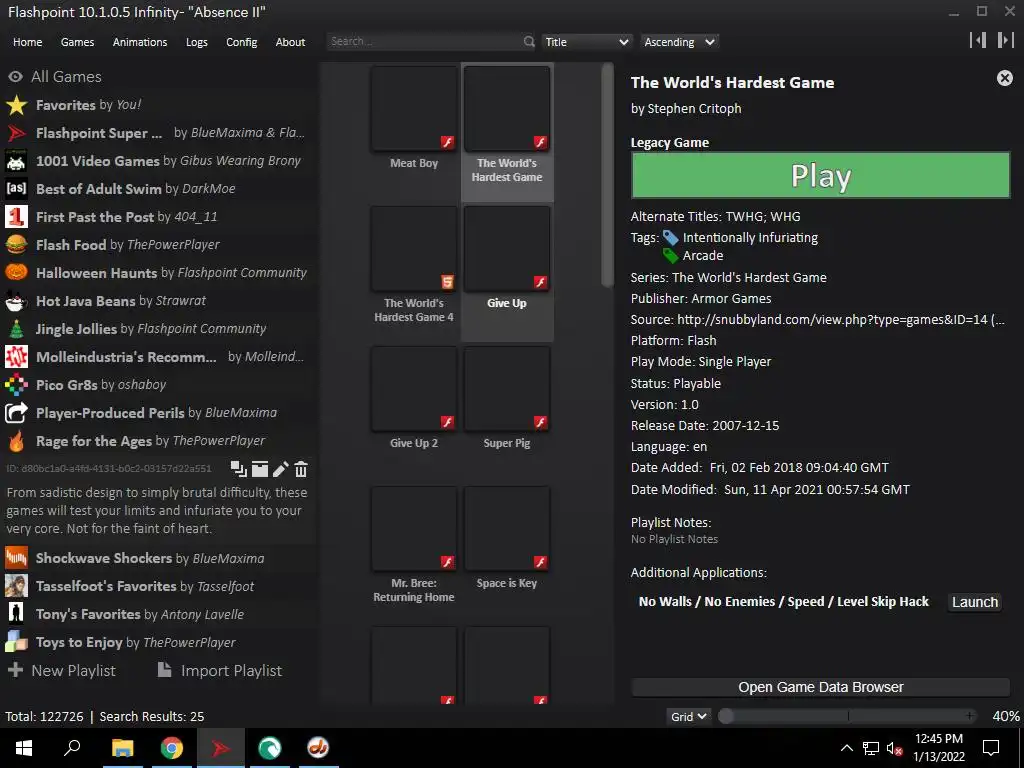Image resolution: width=1024 pixels, height=768 pixels.
Task: Click the muted volume tray icon
Action: [x=895, y=748]
